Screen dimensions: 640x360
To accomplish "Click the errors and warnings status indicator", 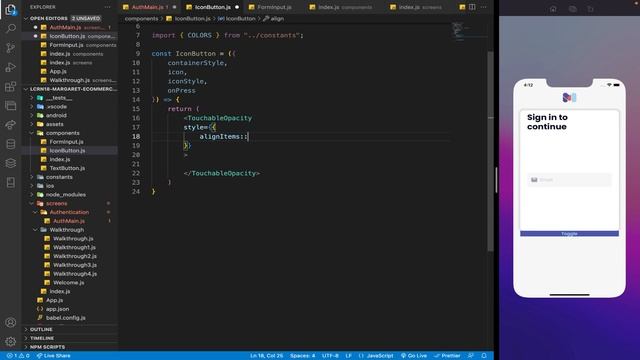I will pyautogui.click(x=18, y=356).
